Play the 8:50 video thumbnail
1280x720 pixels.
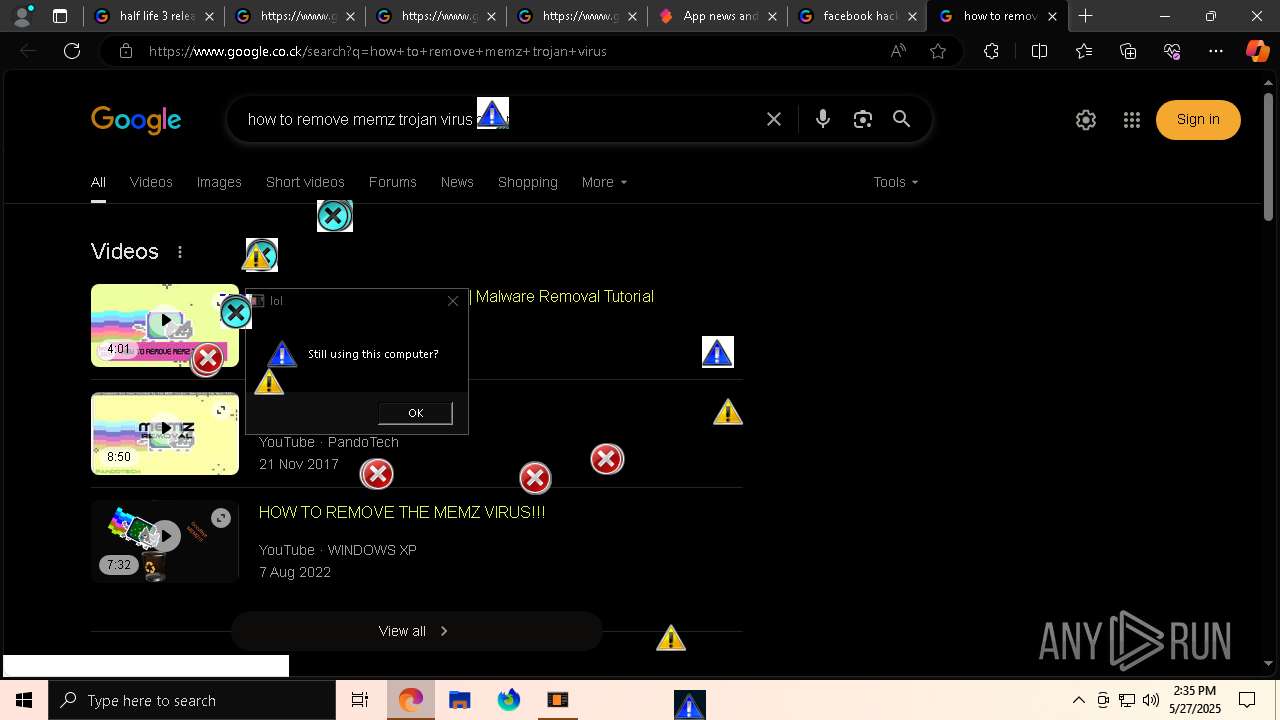click(x=165, y=433)
